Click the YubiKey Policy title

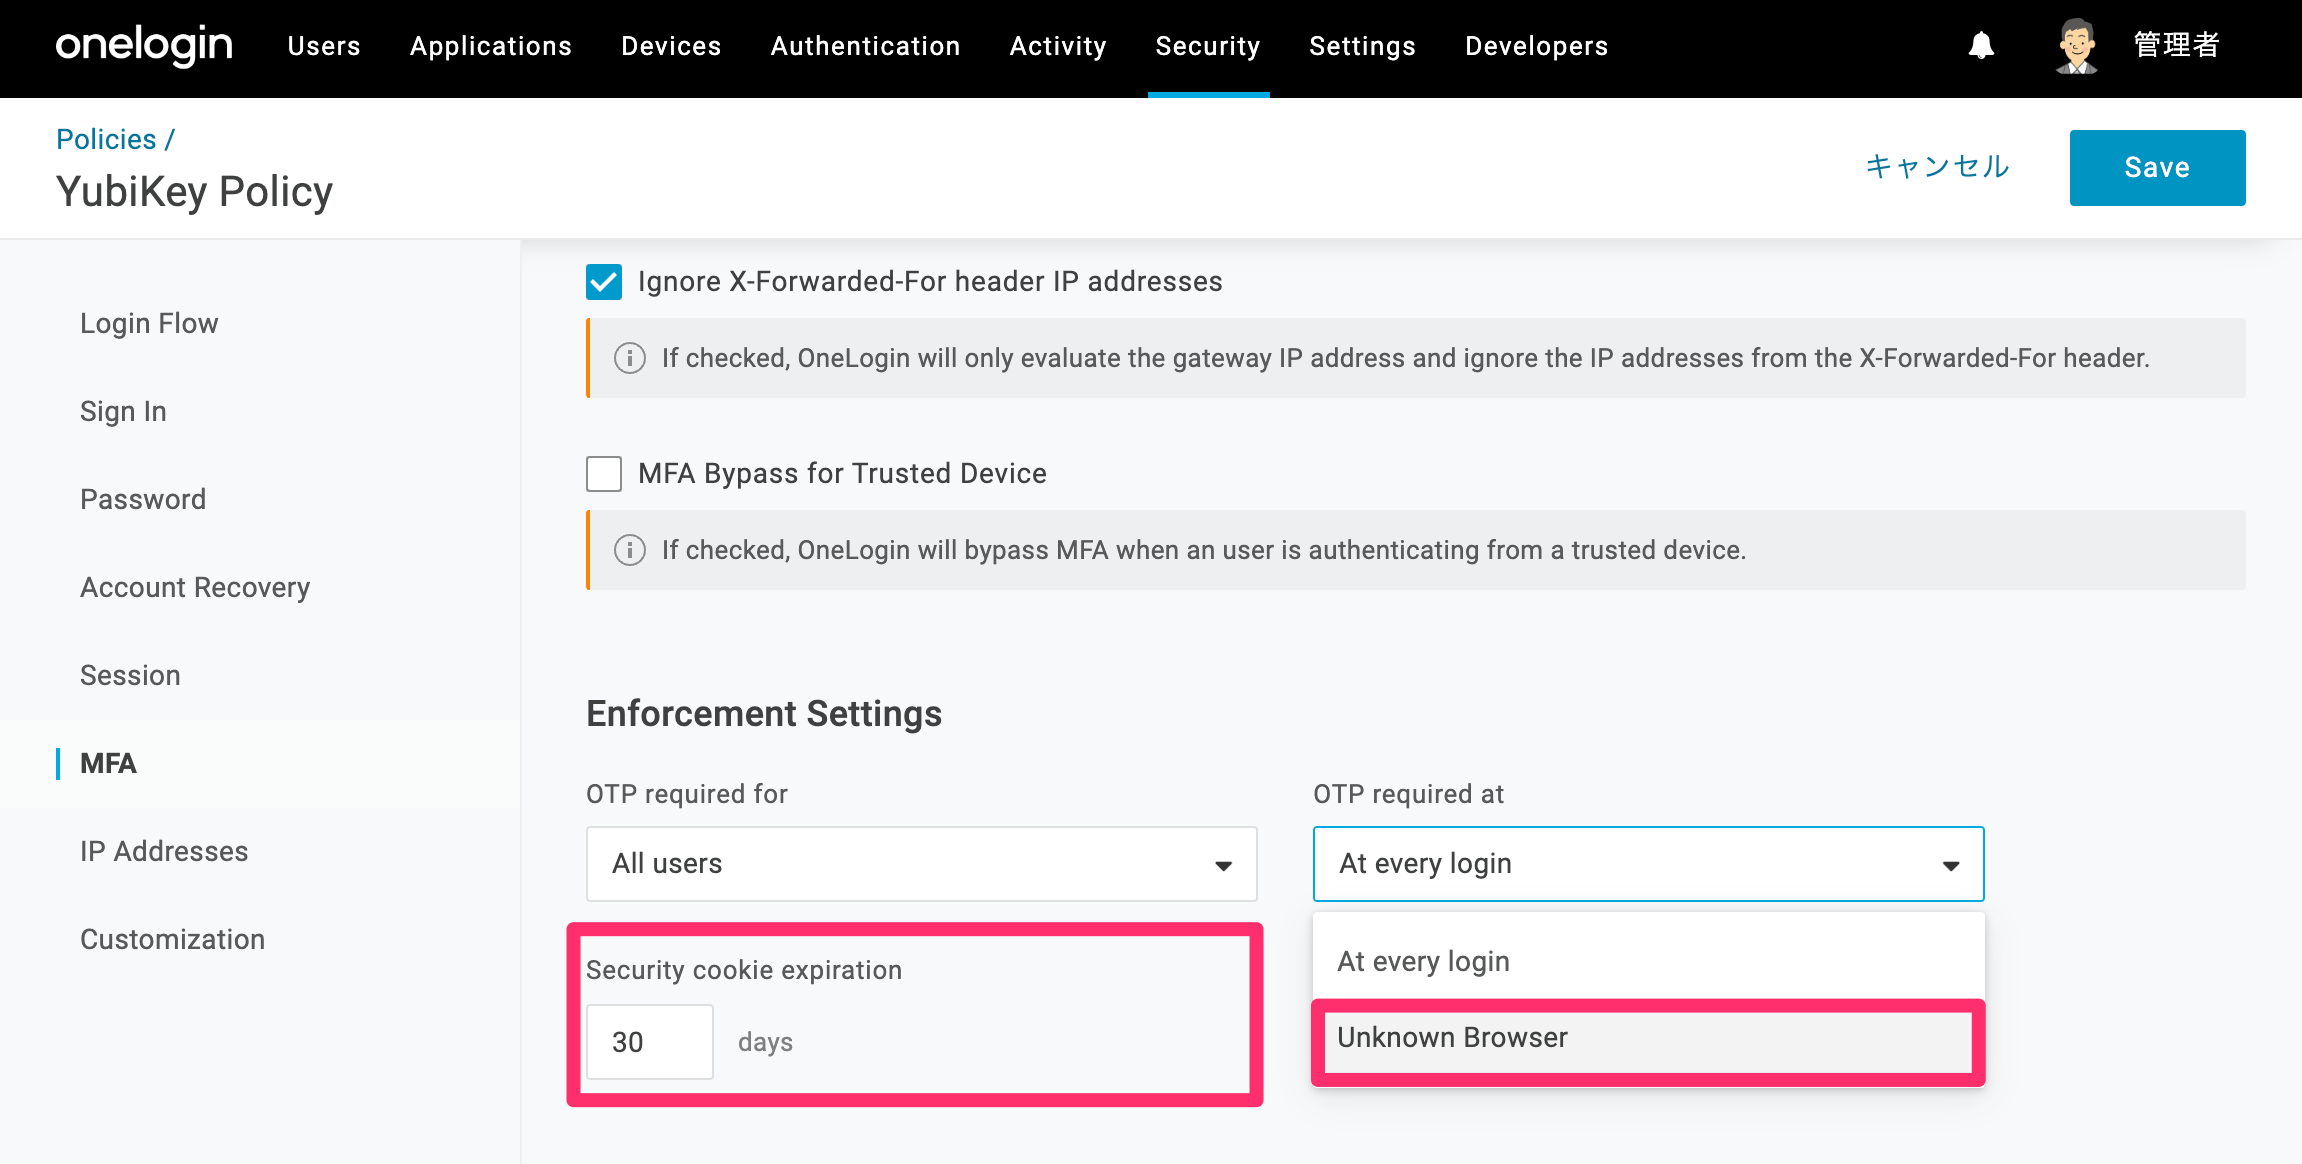(194, 192)
